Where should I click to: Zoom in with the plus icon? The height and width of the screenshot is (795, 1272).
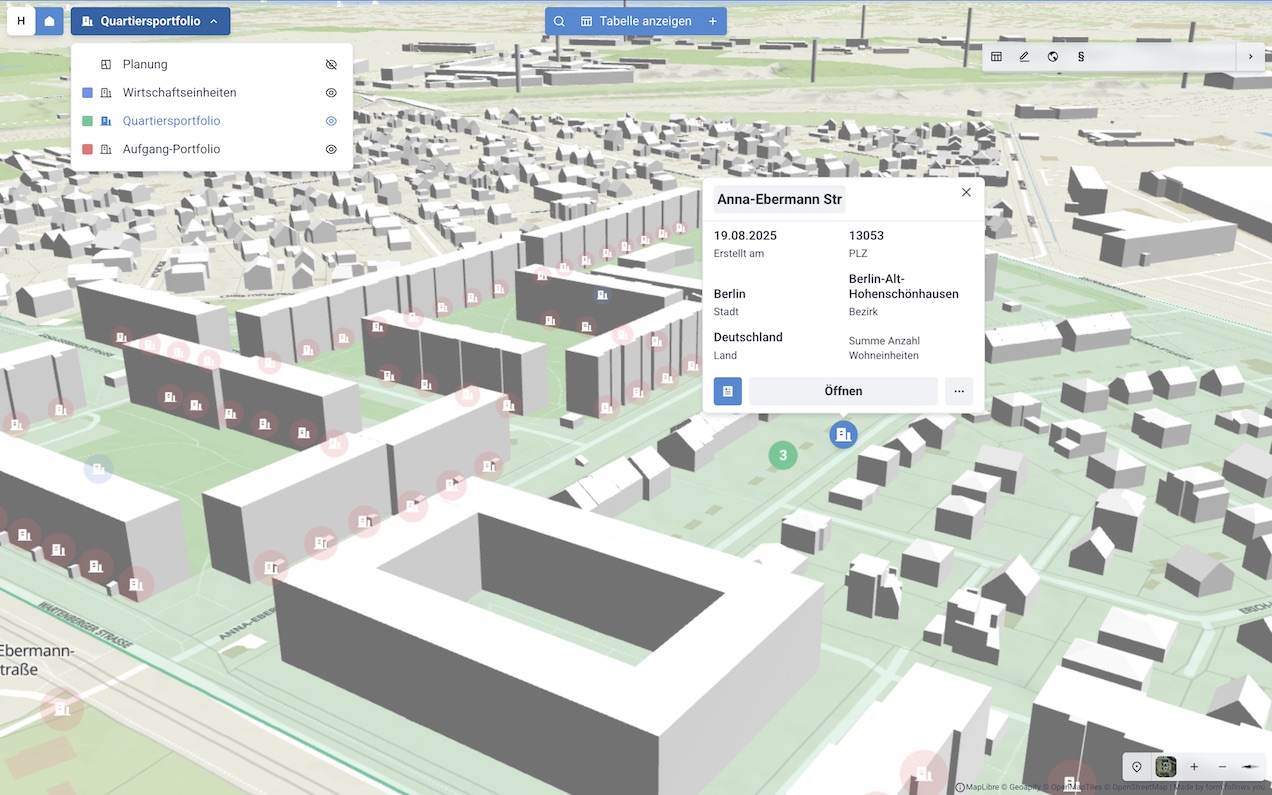(1194, 767)
